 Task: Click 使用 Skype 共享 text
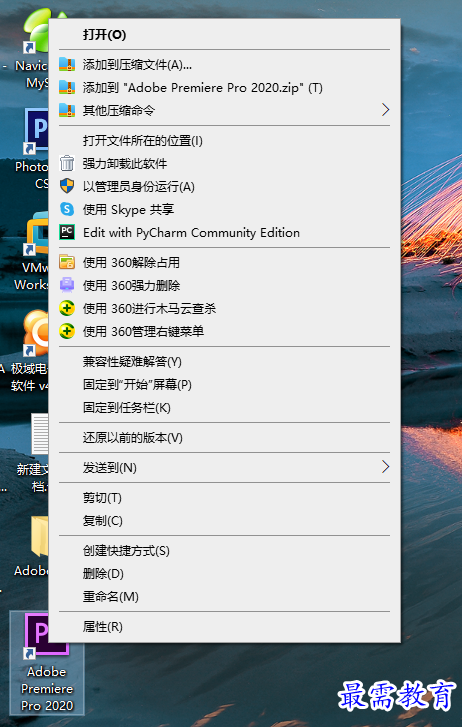pyautogui.click(x=128, y=210)
